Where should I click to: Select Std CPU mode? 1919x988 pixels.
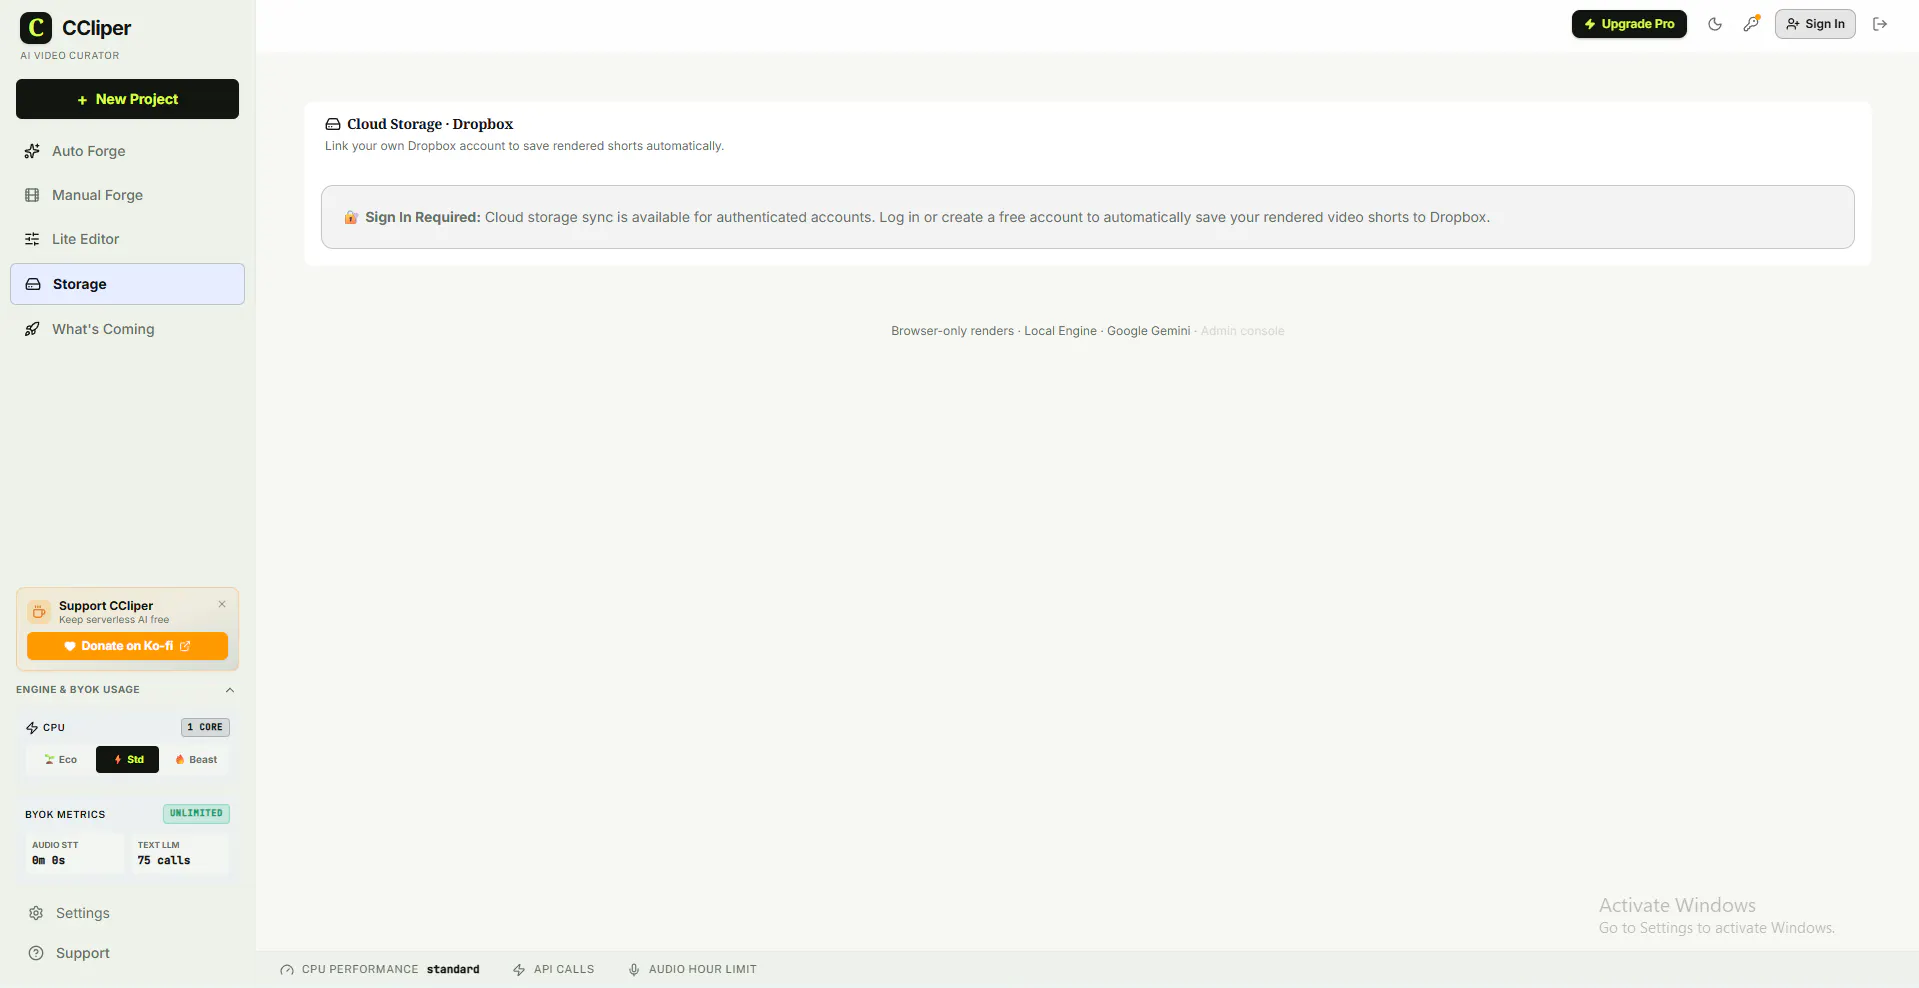pos(127,760)
